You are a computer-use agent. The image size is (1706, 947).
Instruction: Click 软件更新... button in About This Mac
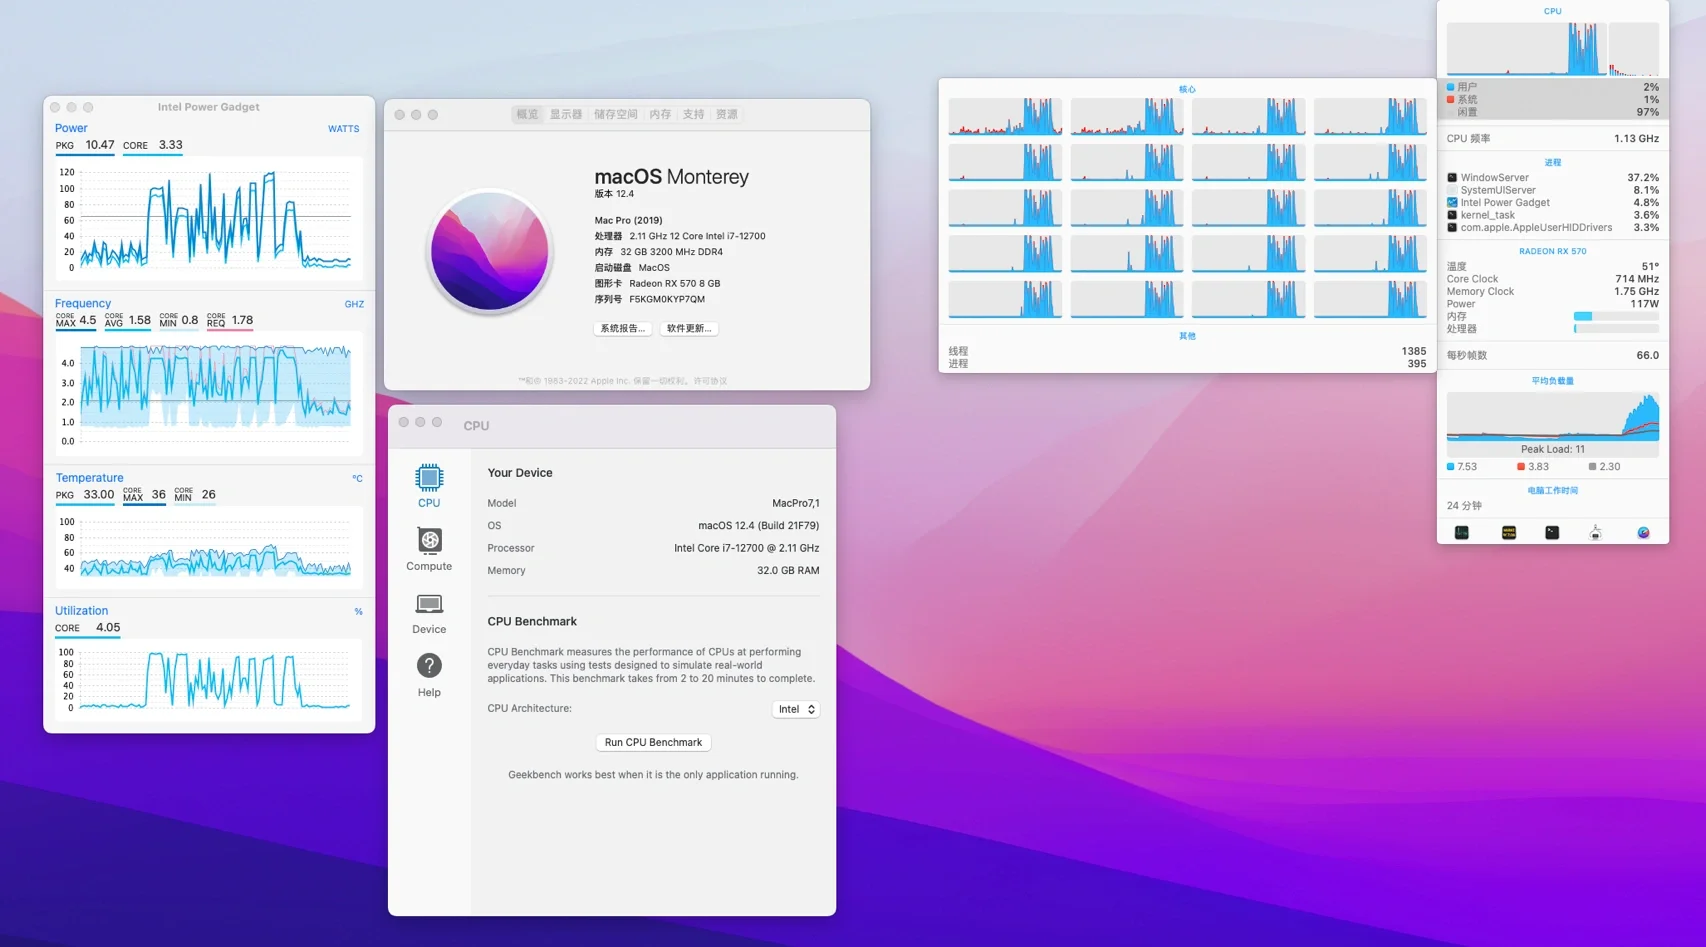click(689, 329)
